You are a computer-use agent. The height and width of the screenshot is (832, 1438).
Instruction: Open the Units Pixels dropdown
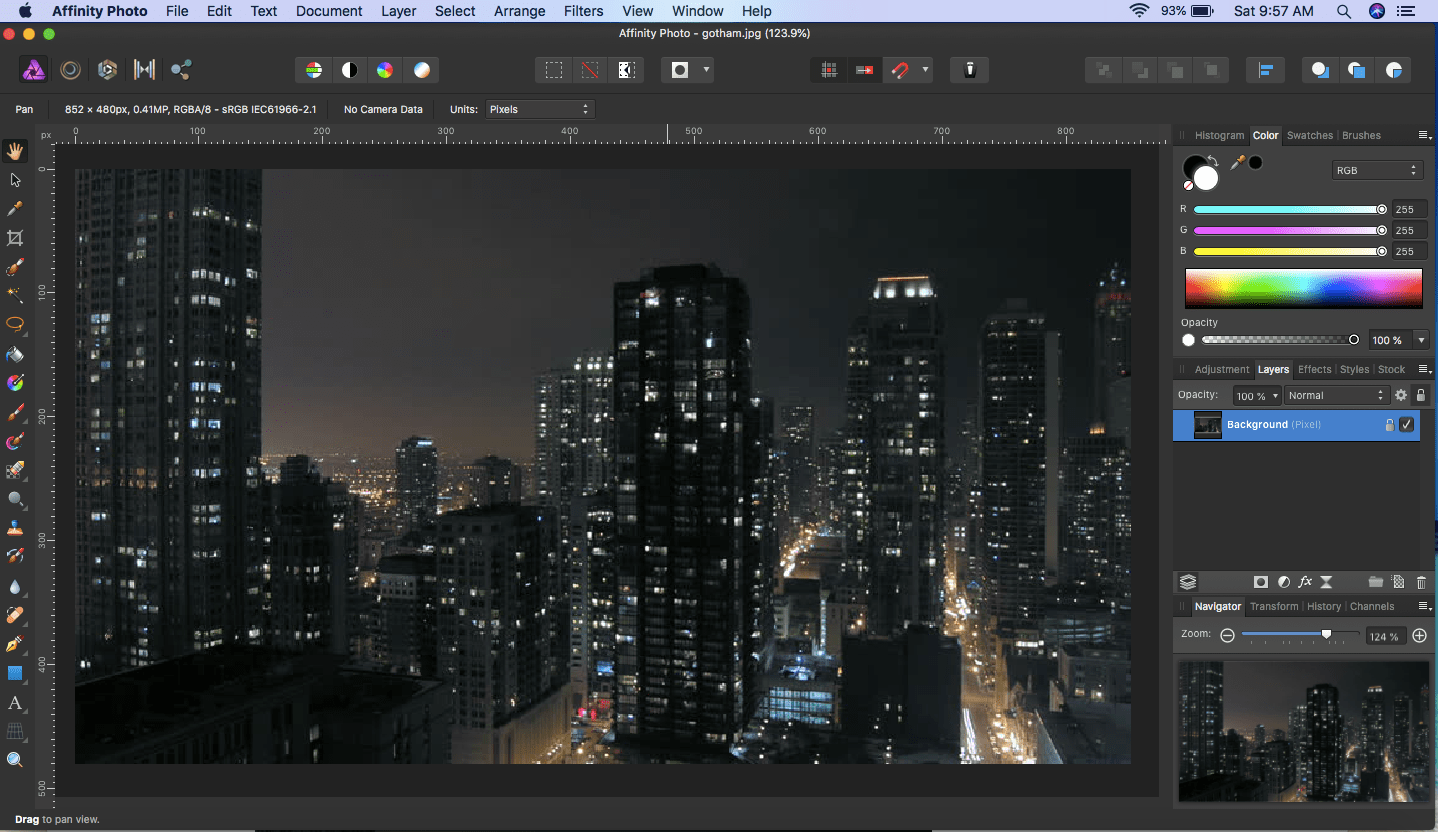[x=539, y=109]
